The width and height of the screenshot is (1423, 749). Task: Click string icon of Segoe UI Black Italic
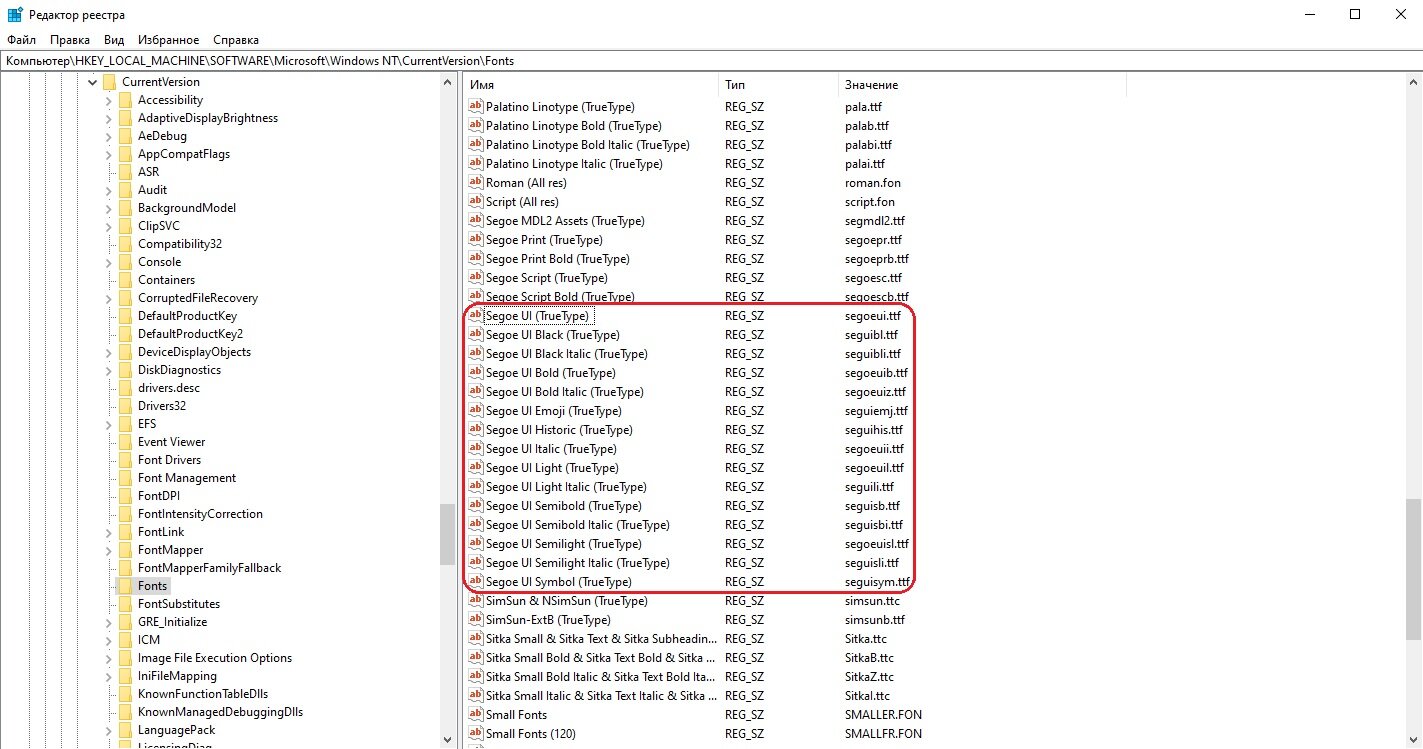coord(476,354)
